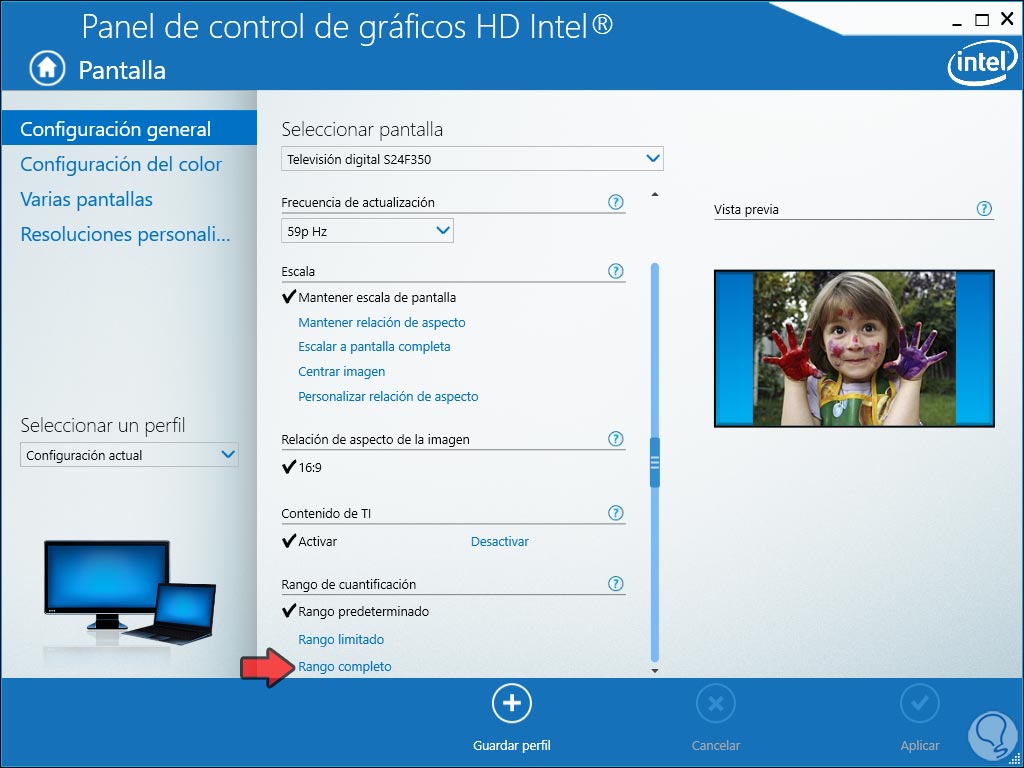Select Rango completo option
Screen dimensions: 1024x768
tap(345, 667)
